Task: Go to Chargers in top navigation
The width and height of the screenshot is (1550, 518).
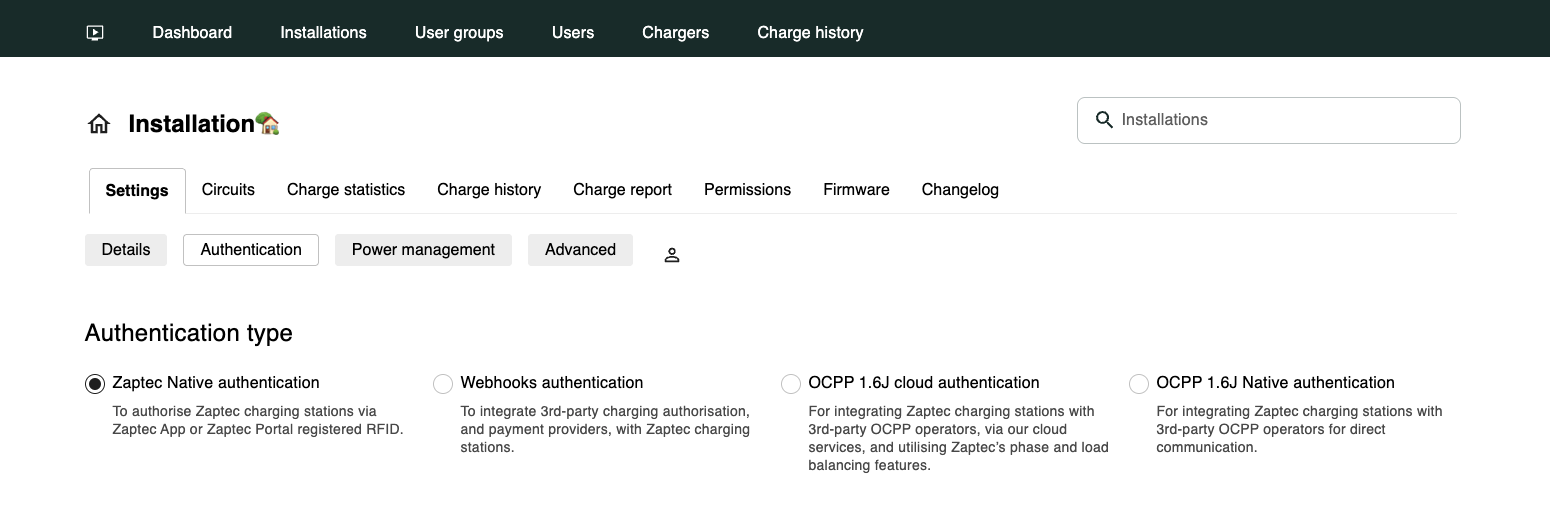Action: 675,33
